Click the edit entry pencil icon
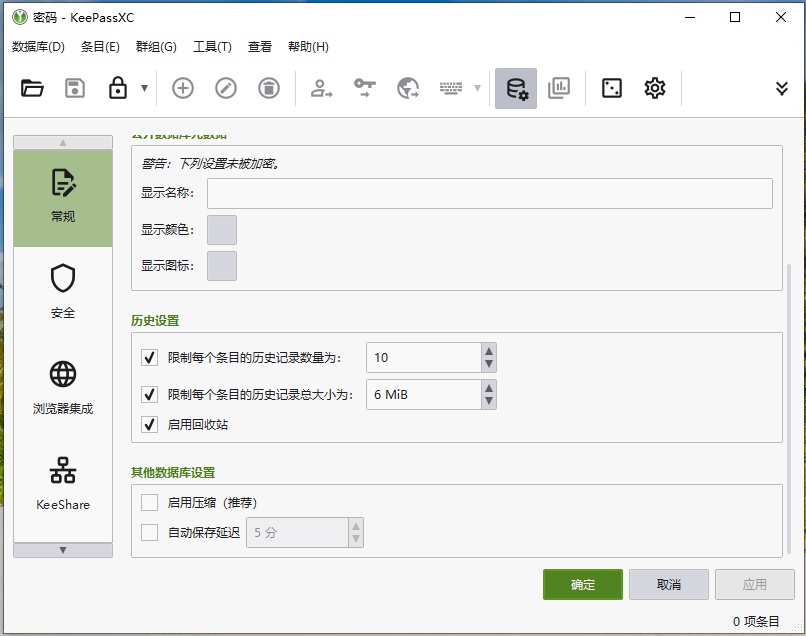Viewport: 806px width, 636px height. [226, 88]
